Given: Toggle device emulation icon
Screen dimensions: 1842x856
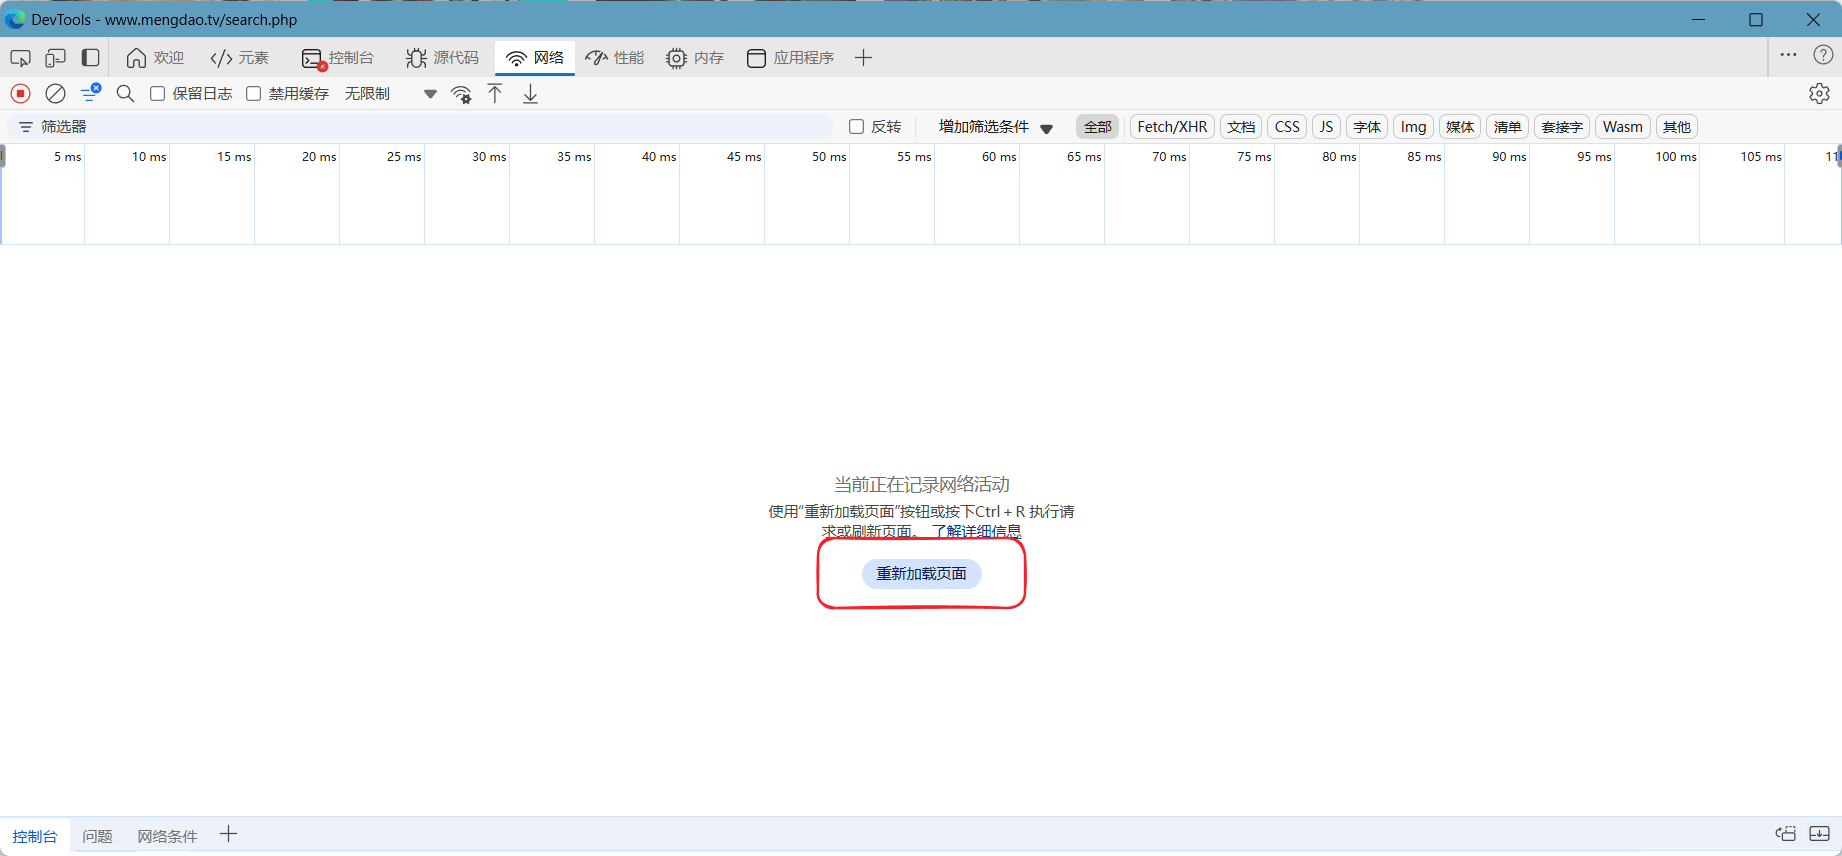Looking at the screenshot, I should [x=55, y=58].
